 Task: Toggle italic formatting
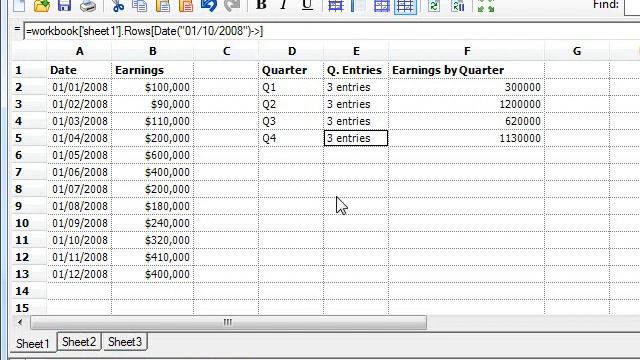(x=283, y=5)
